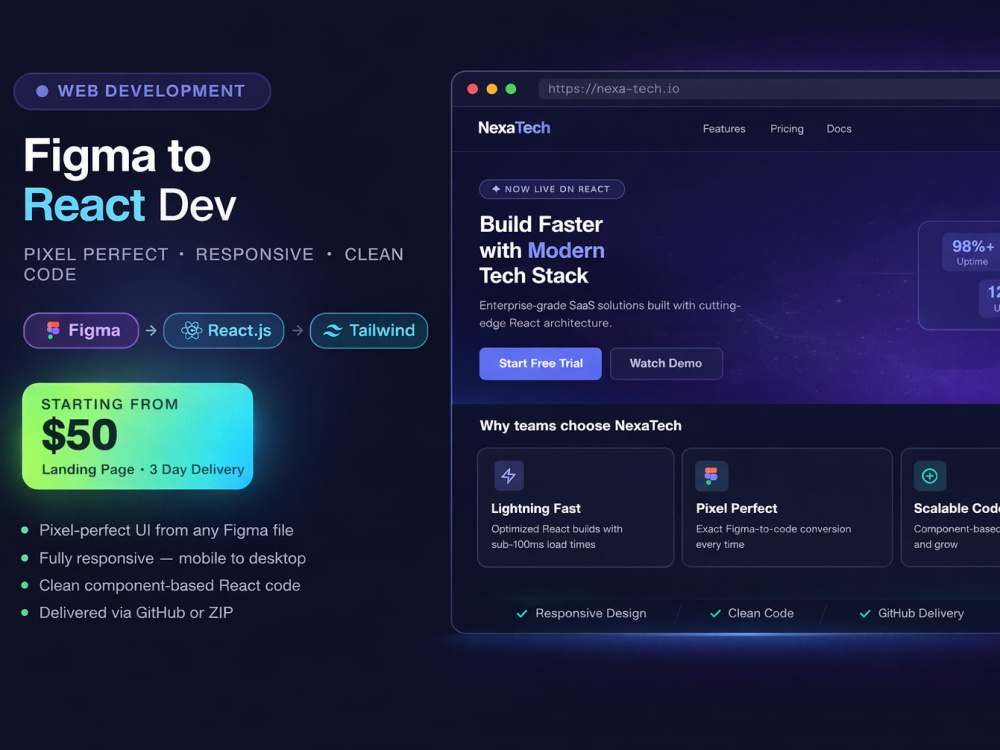
Task: Click the $50 starting price card
Action: [138, 436]
